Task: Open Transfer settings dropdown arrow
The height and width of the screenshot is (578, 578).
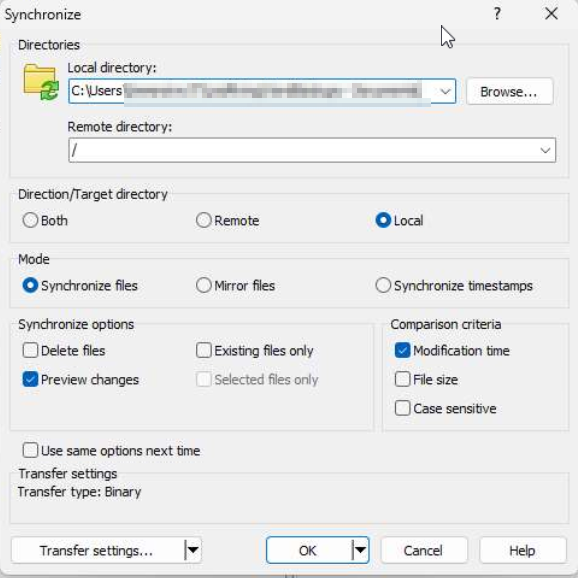Action: [192, 550]
